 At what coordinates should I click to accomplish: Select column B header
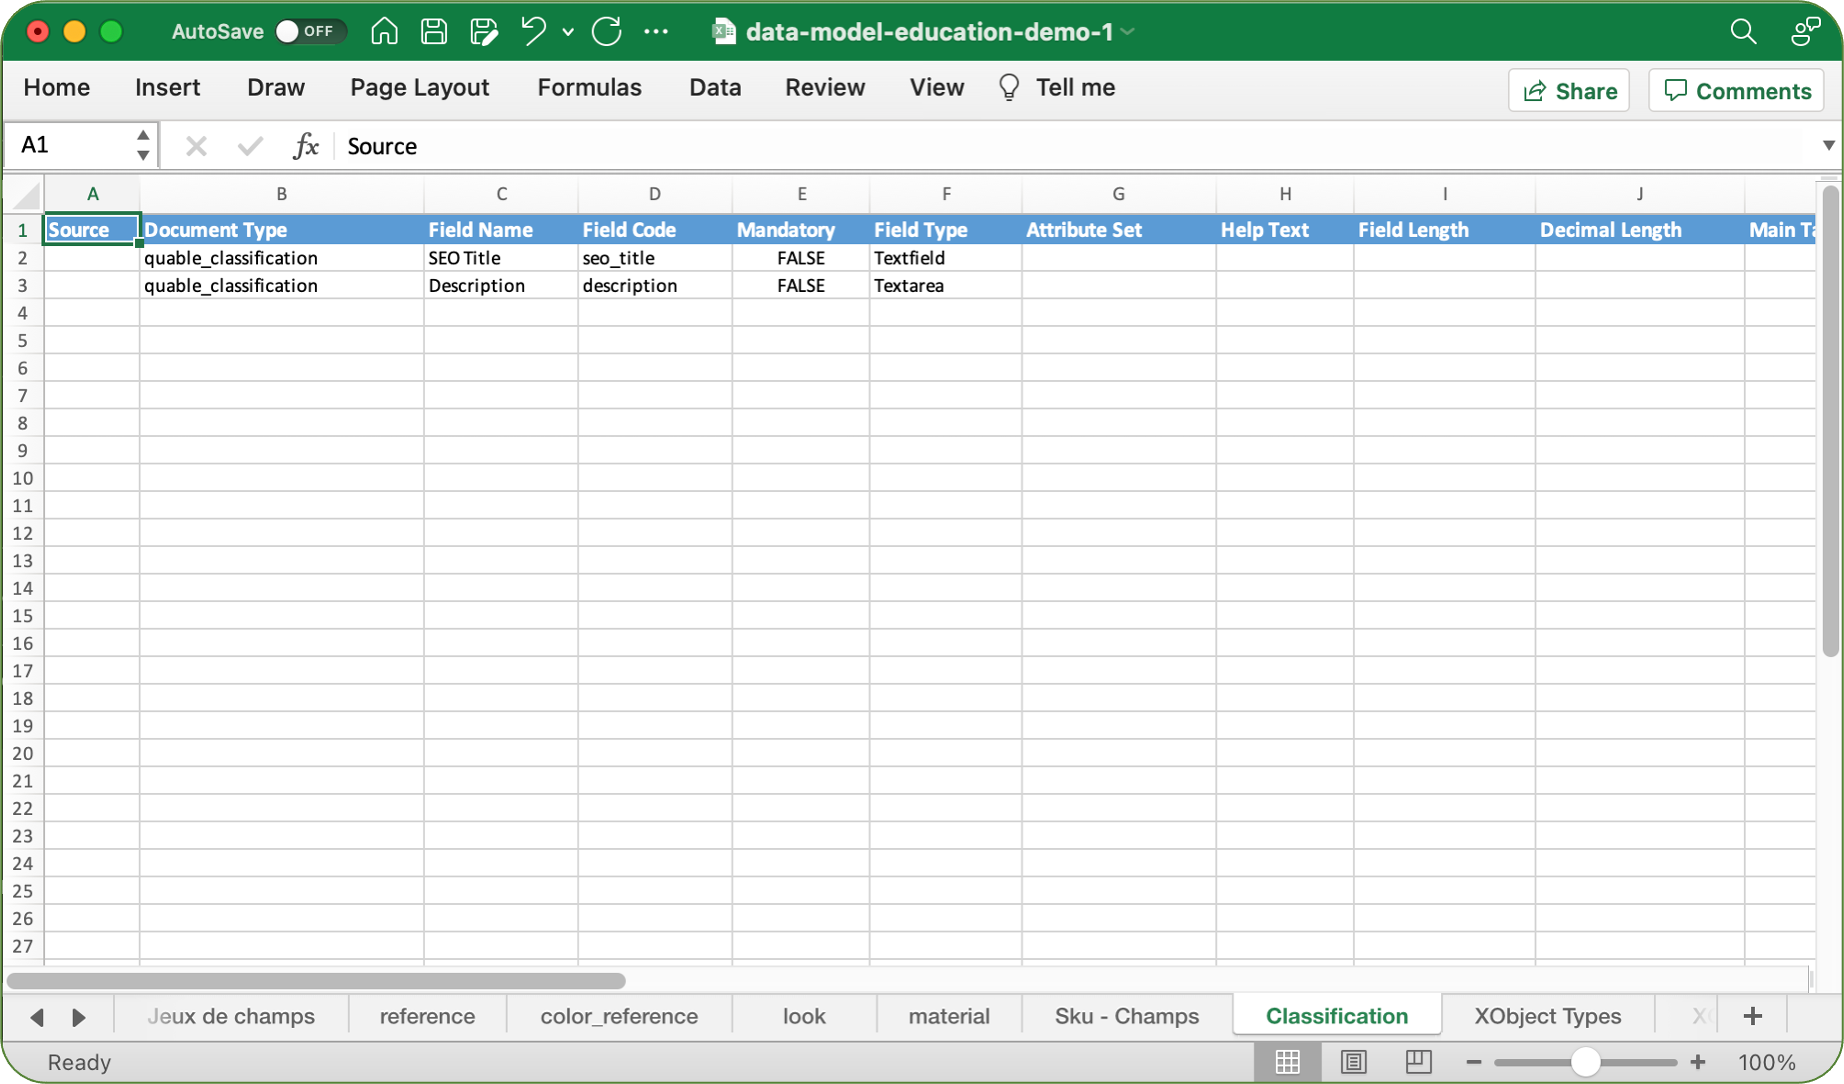[281, 194]
